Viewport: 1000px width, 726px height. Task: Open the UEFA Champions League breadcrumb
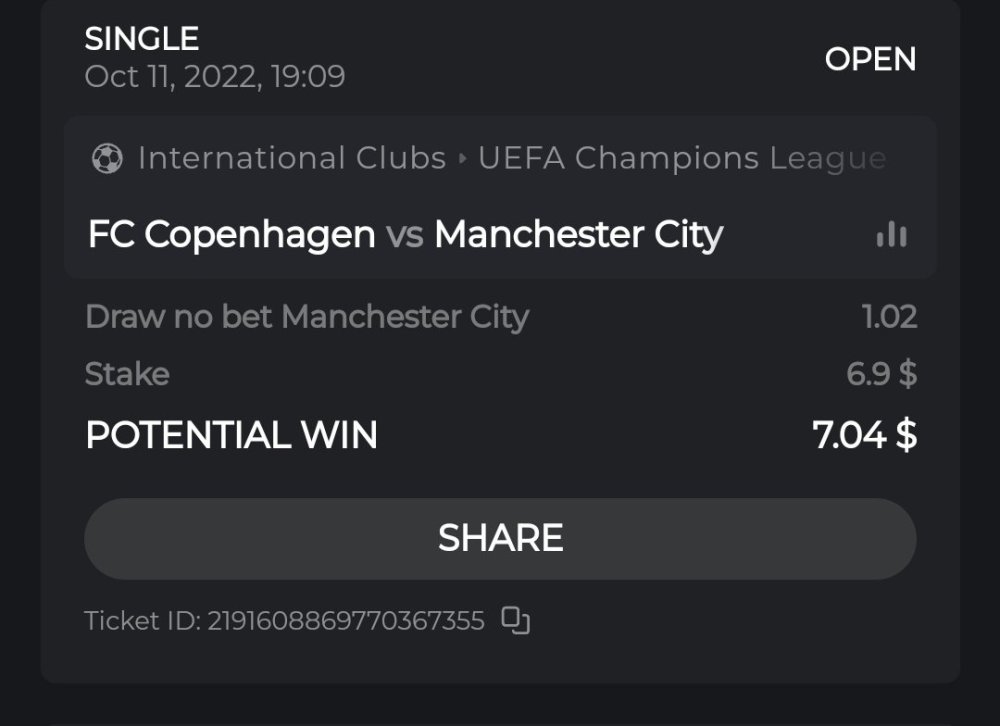681,159
